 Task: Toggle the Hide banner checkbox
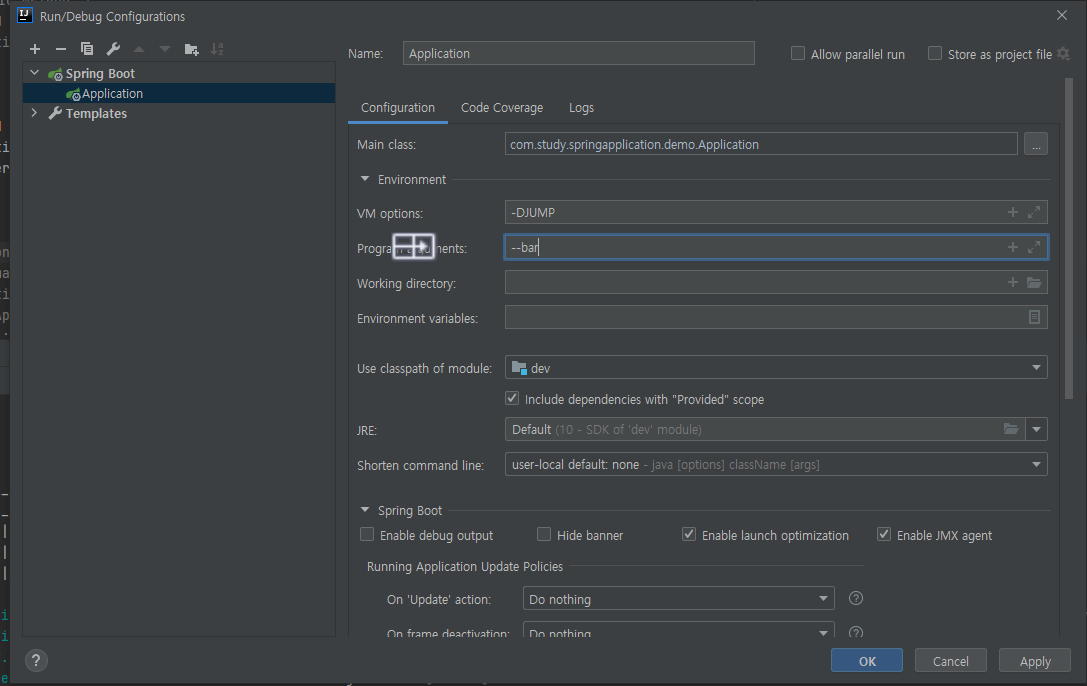(544, 534)
